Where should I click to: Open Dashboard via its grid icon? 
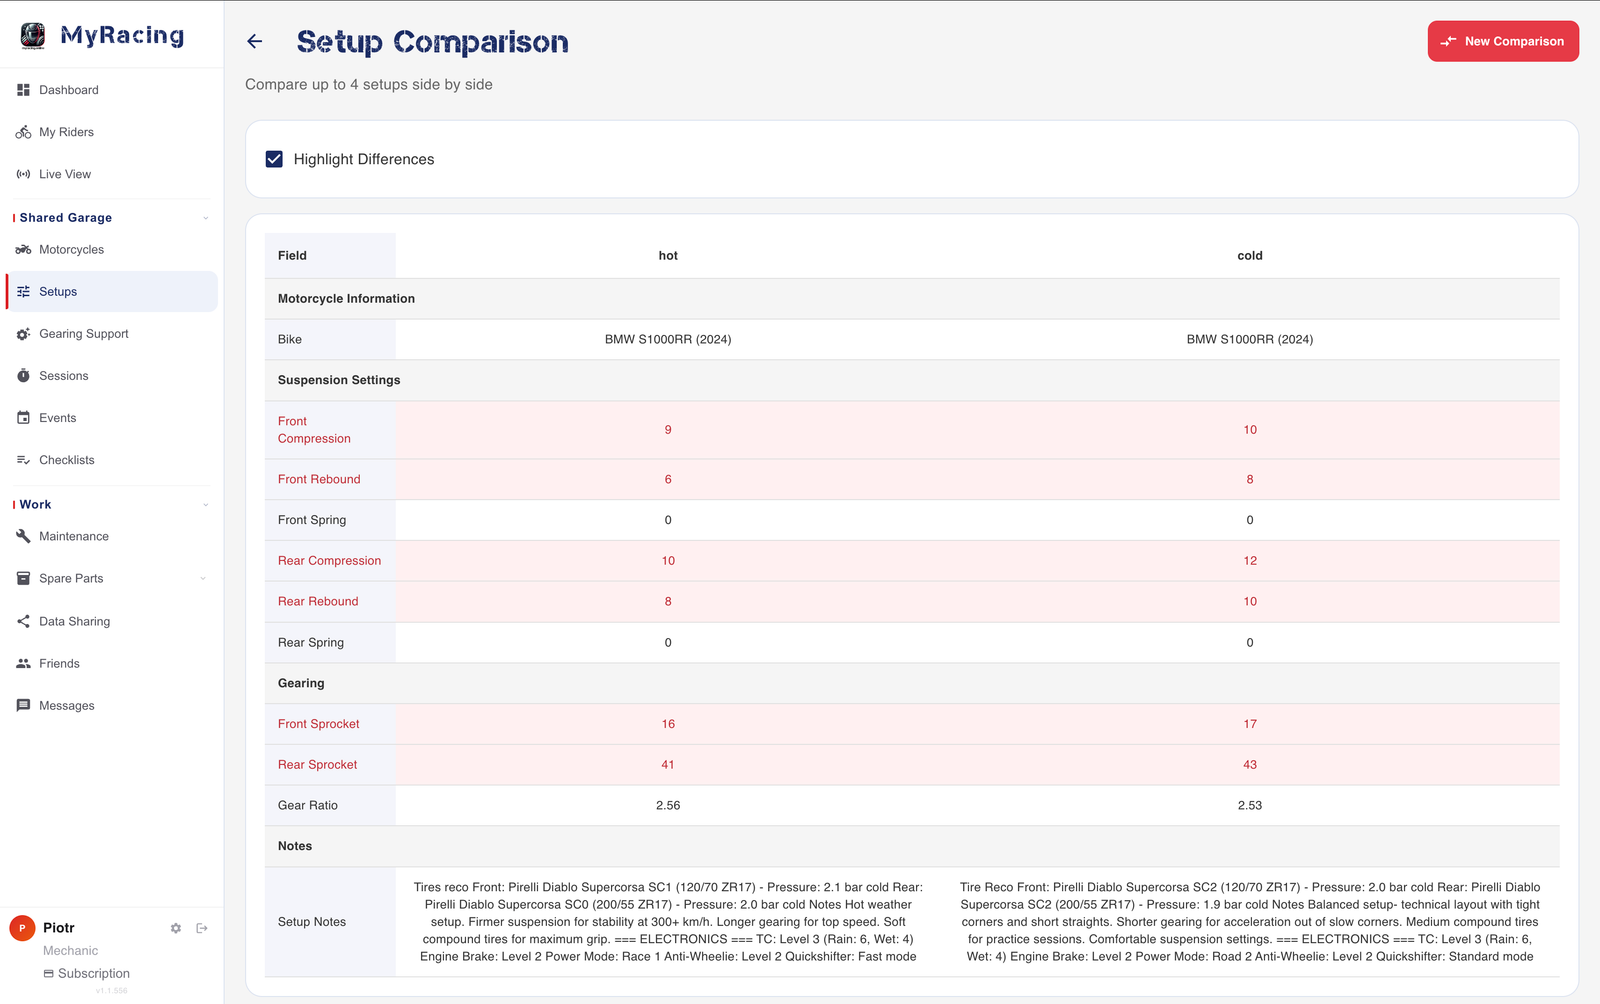[23, 90]
